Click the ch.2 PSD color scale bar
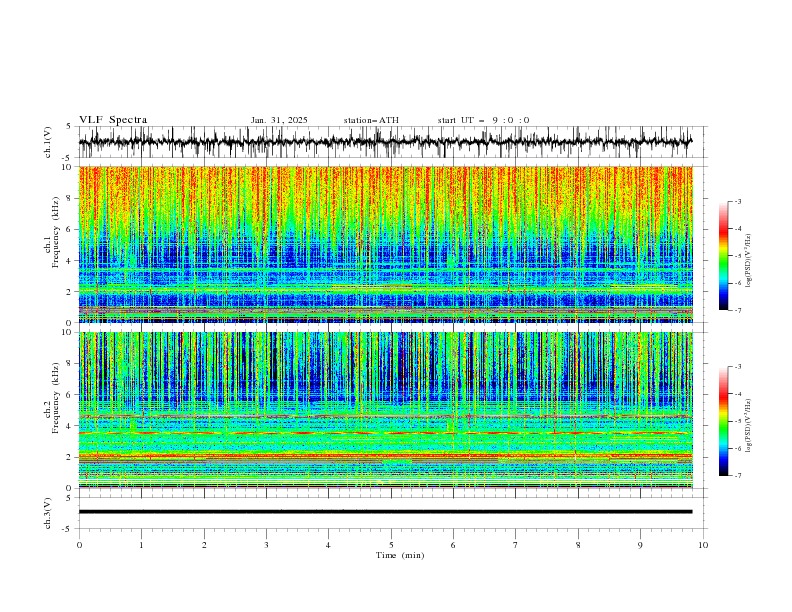The height and width of the screenshot is (612, 792). (723, 421)
